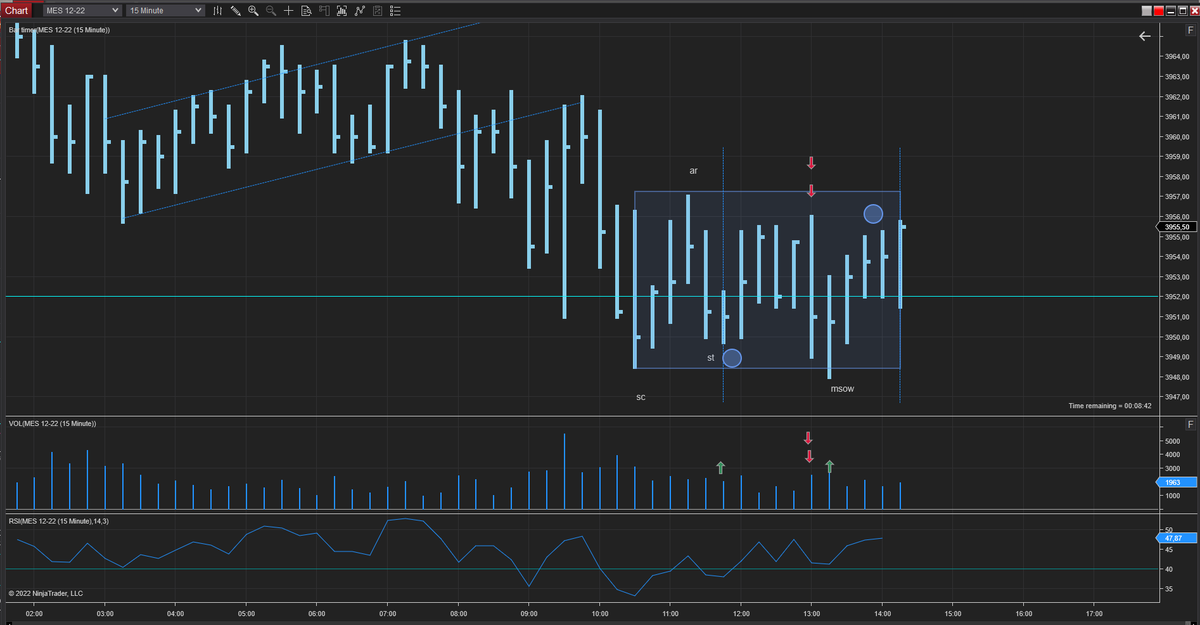The width and height of the screenshot is (1200, 625).
Task: Select the blue circle next to st label
Action: [x=732, y=358]
